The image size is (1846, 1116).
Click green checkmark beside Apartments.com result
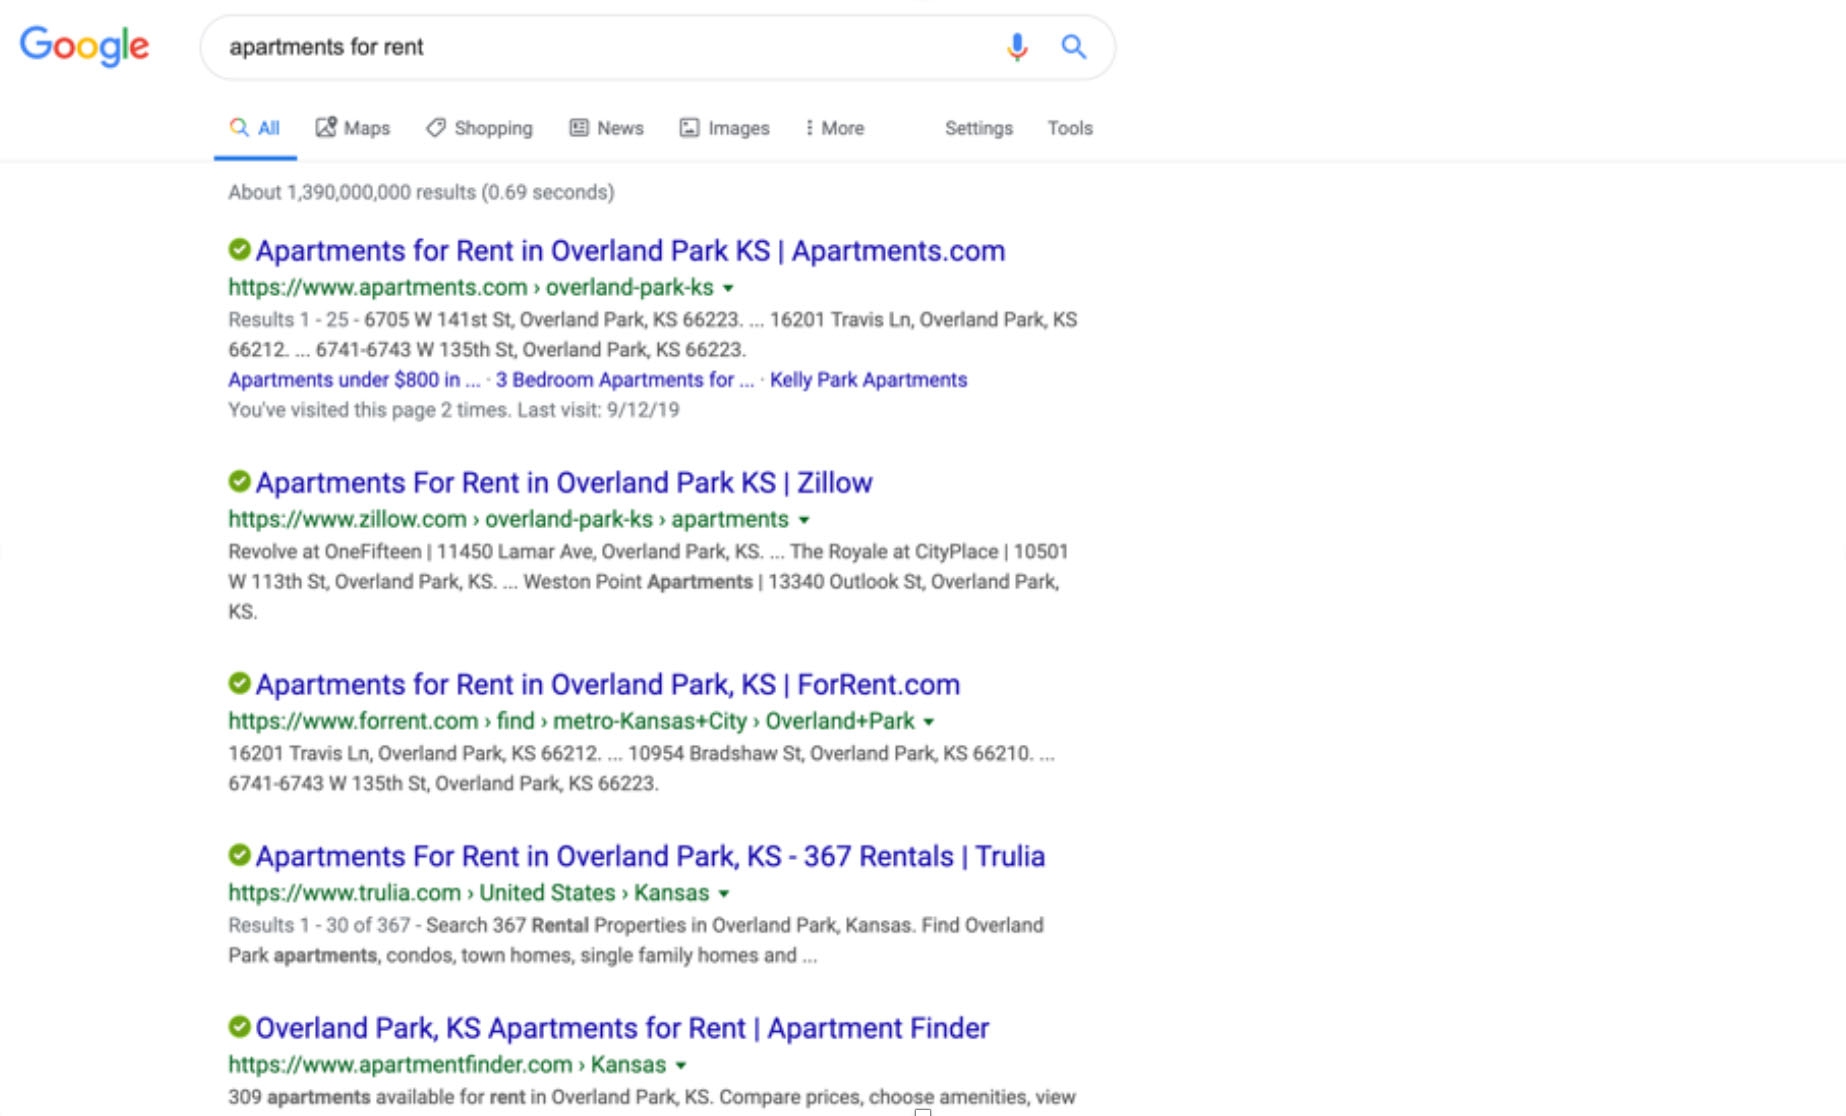coord(239,249)
